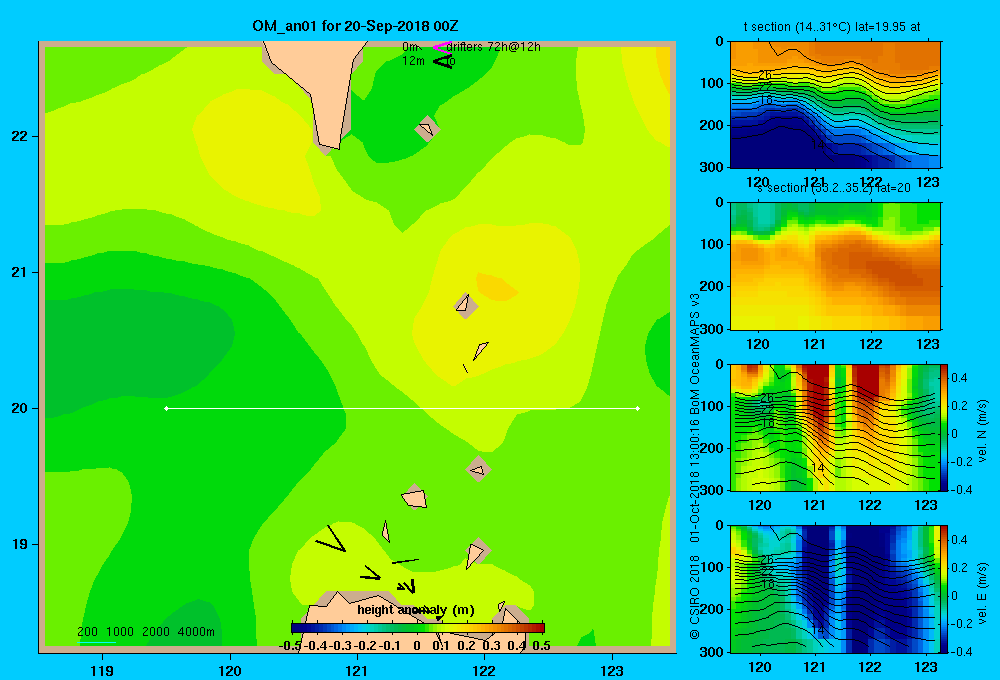Click the '-0.5' colorbar minimum label
Image resolution: width=1000 pixels, height=680 pixels.
[290, 646]
